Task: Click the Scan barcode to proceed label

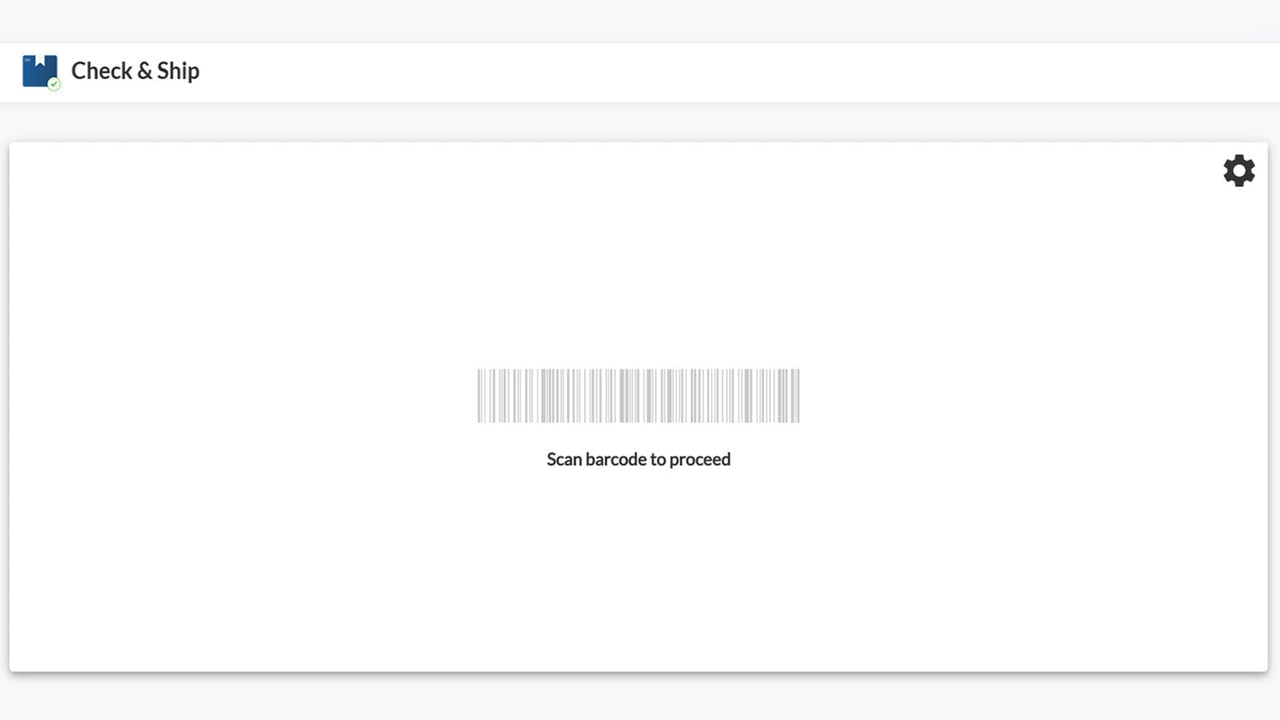Action: tap(638, 459)
